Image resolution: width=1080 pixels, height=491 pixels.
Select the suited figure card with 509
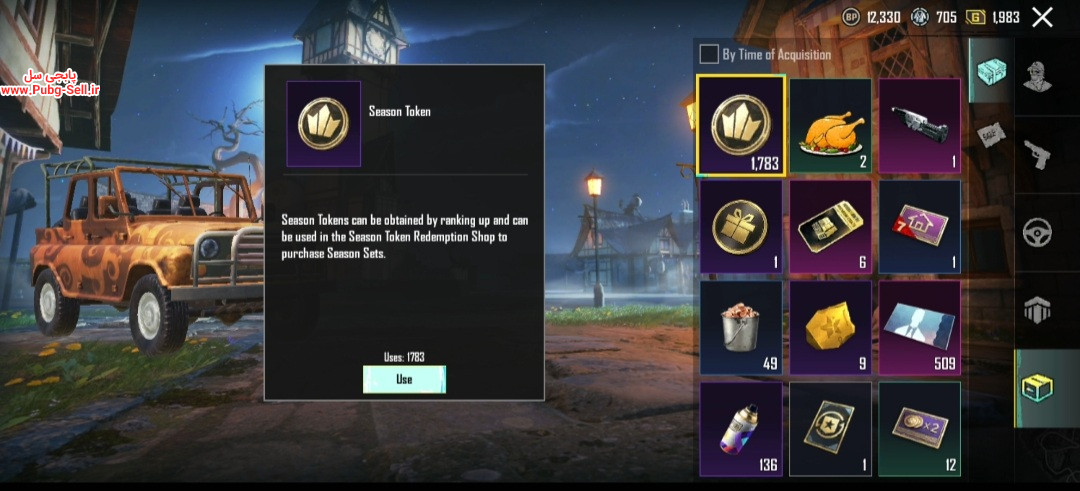pyautogui.click(x=920, y=327)
